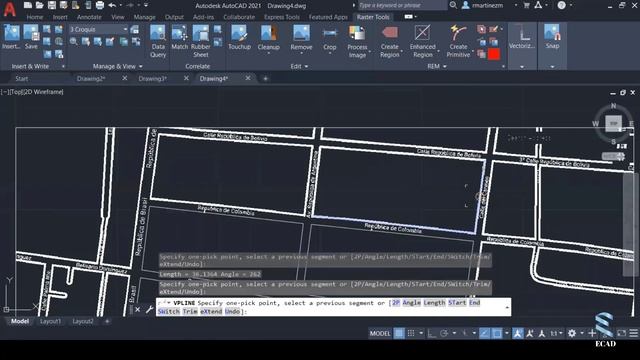Select the Touchup tool
This screenshot has width=640, height=360.
[239, 38]
